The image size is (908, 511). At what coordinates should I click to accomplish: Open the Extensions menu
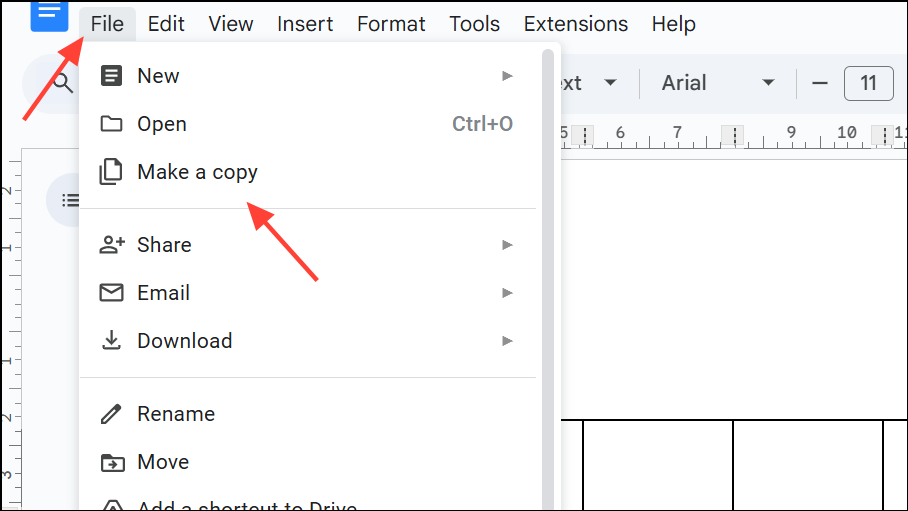coord(576,24)
